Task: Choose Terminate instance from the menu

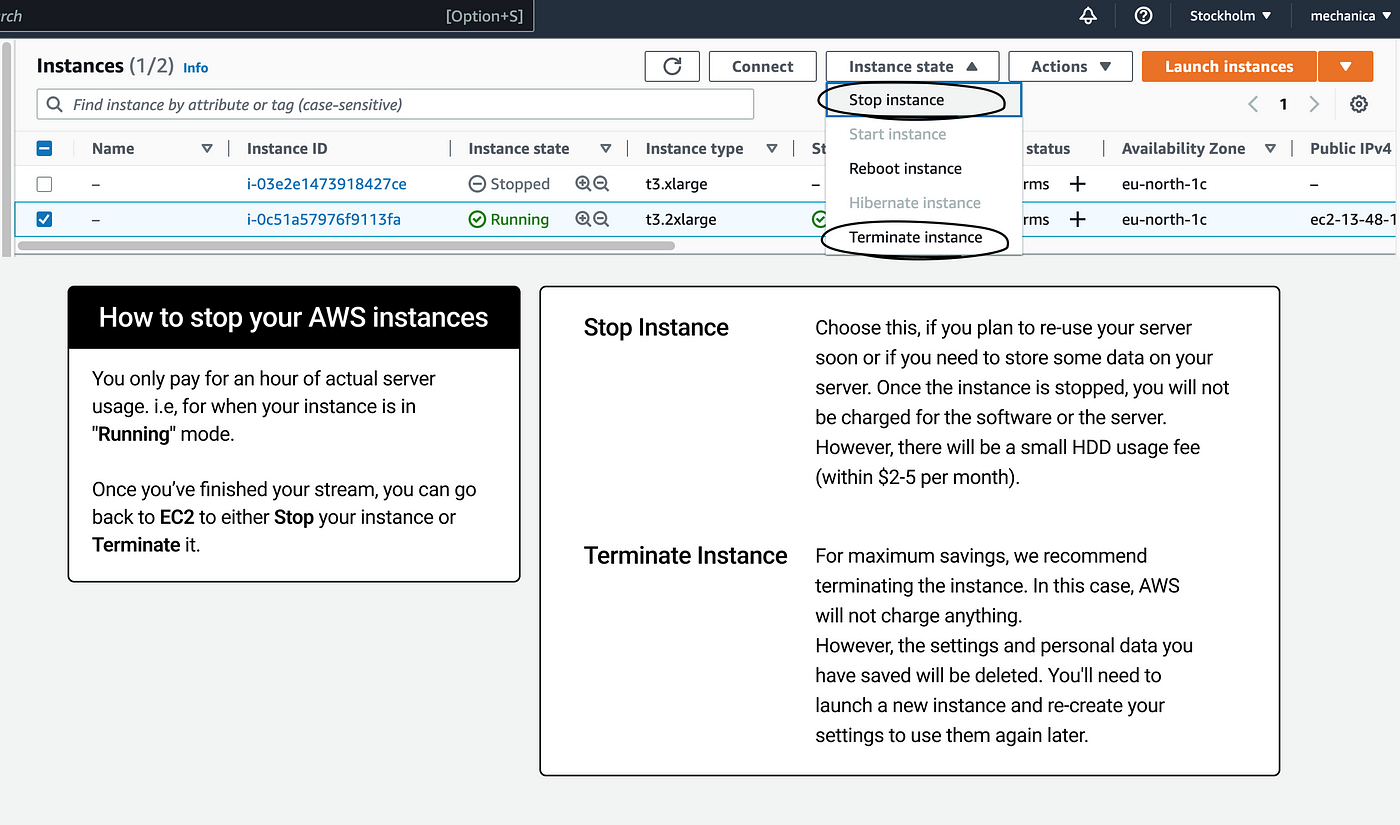Action: point(924,237)
